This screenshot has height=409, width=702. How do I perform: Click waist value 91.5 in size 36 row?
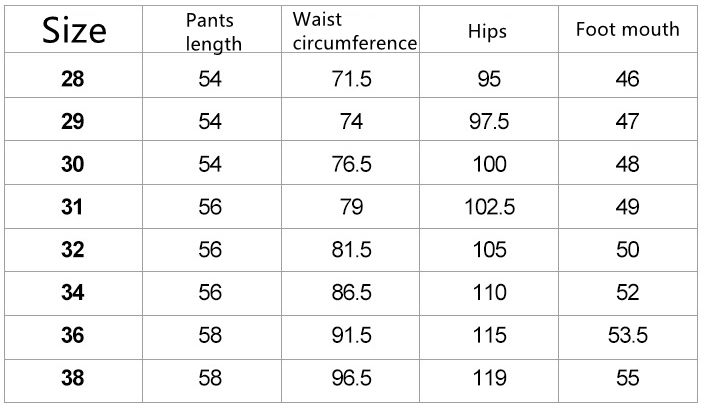click(352, 335)
